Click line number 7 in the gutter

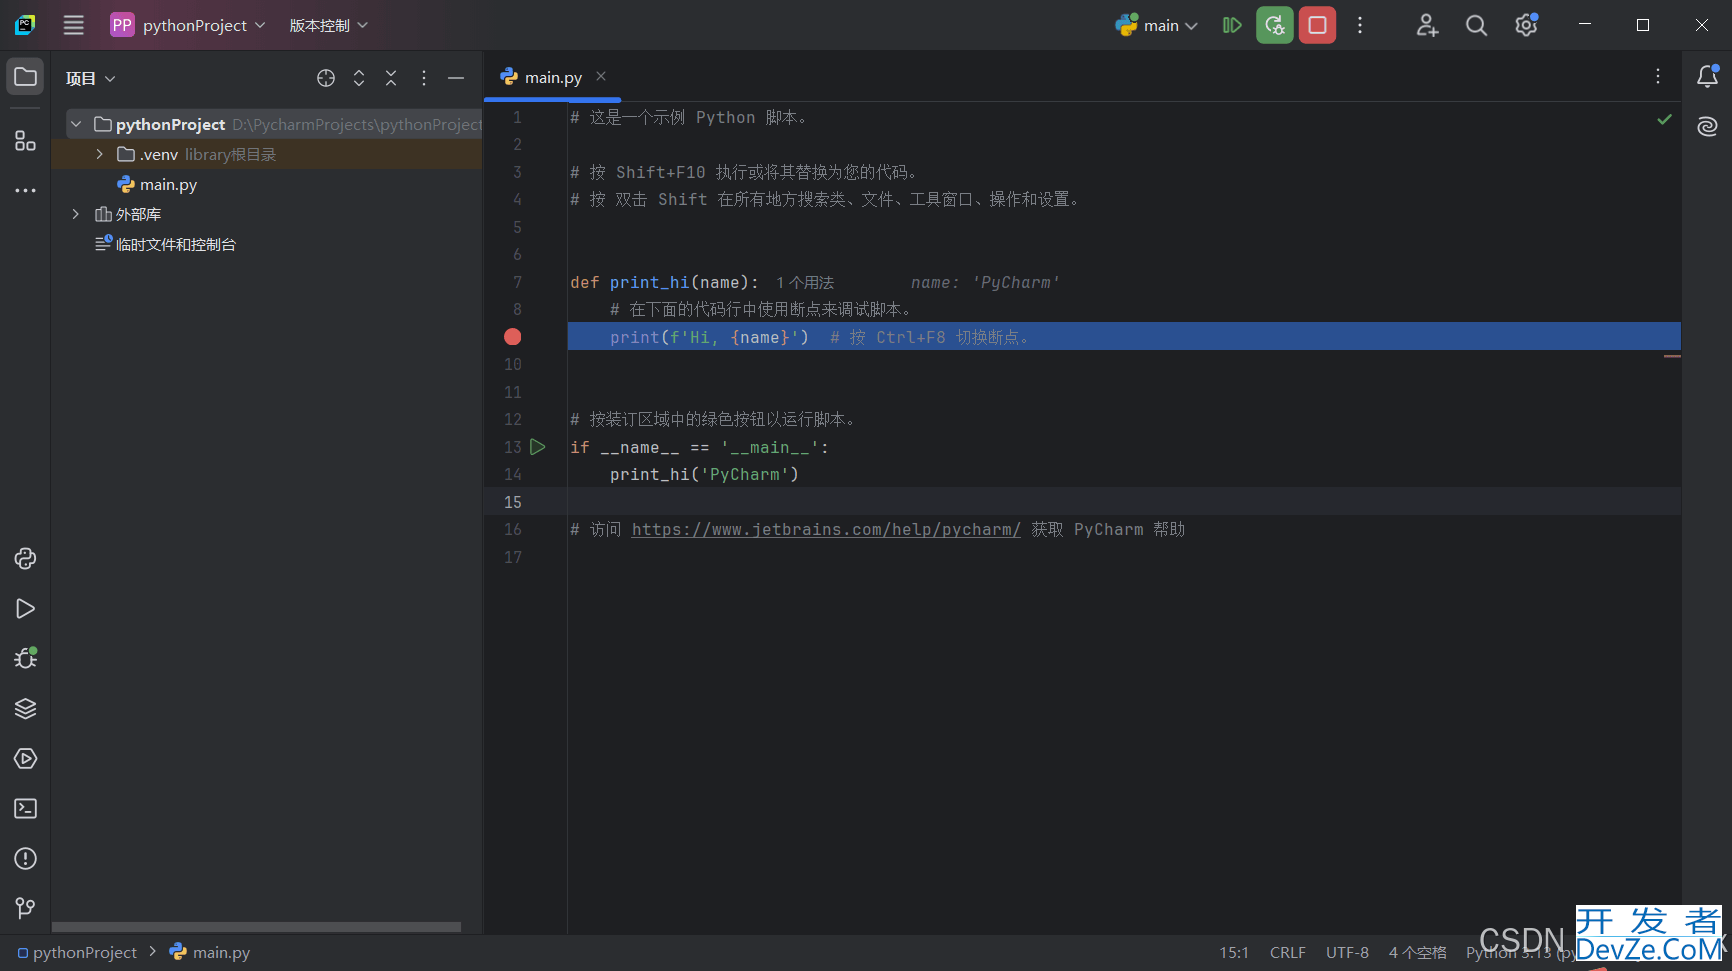(517, 282)
